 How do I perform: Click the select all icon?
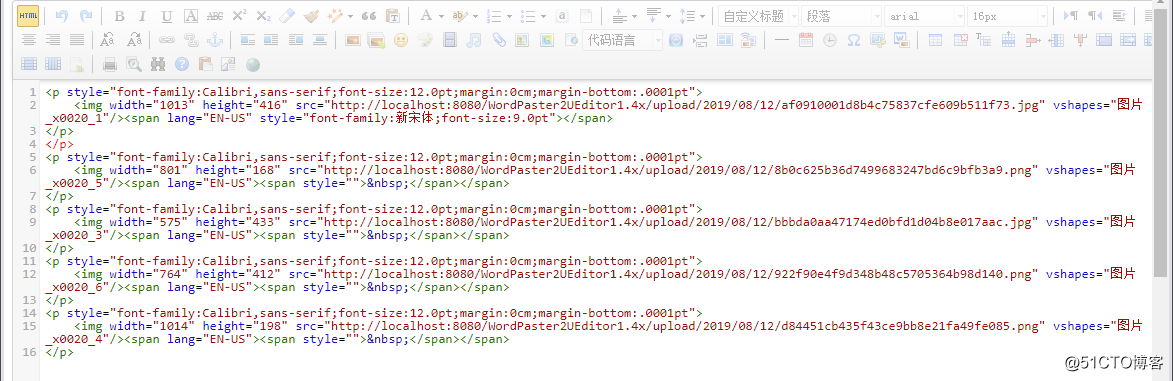tap(563, 16)
